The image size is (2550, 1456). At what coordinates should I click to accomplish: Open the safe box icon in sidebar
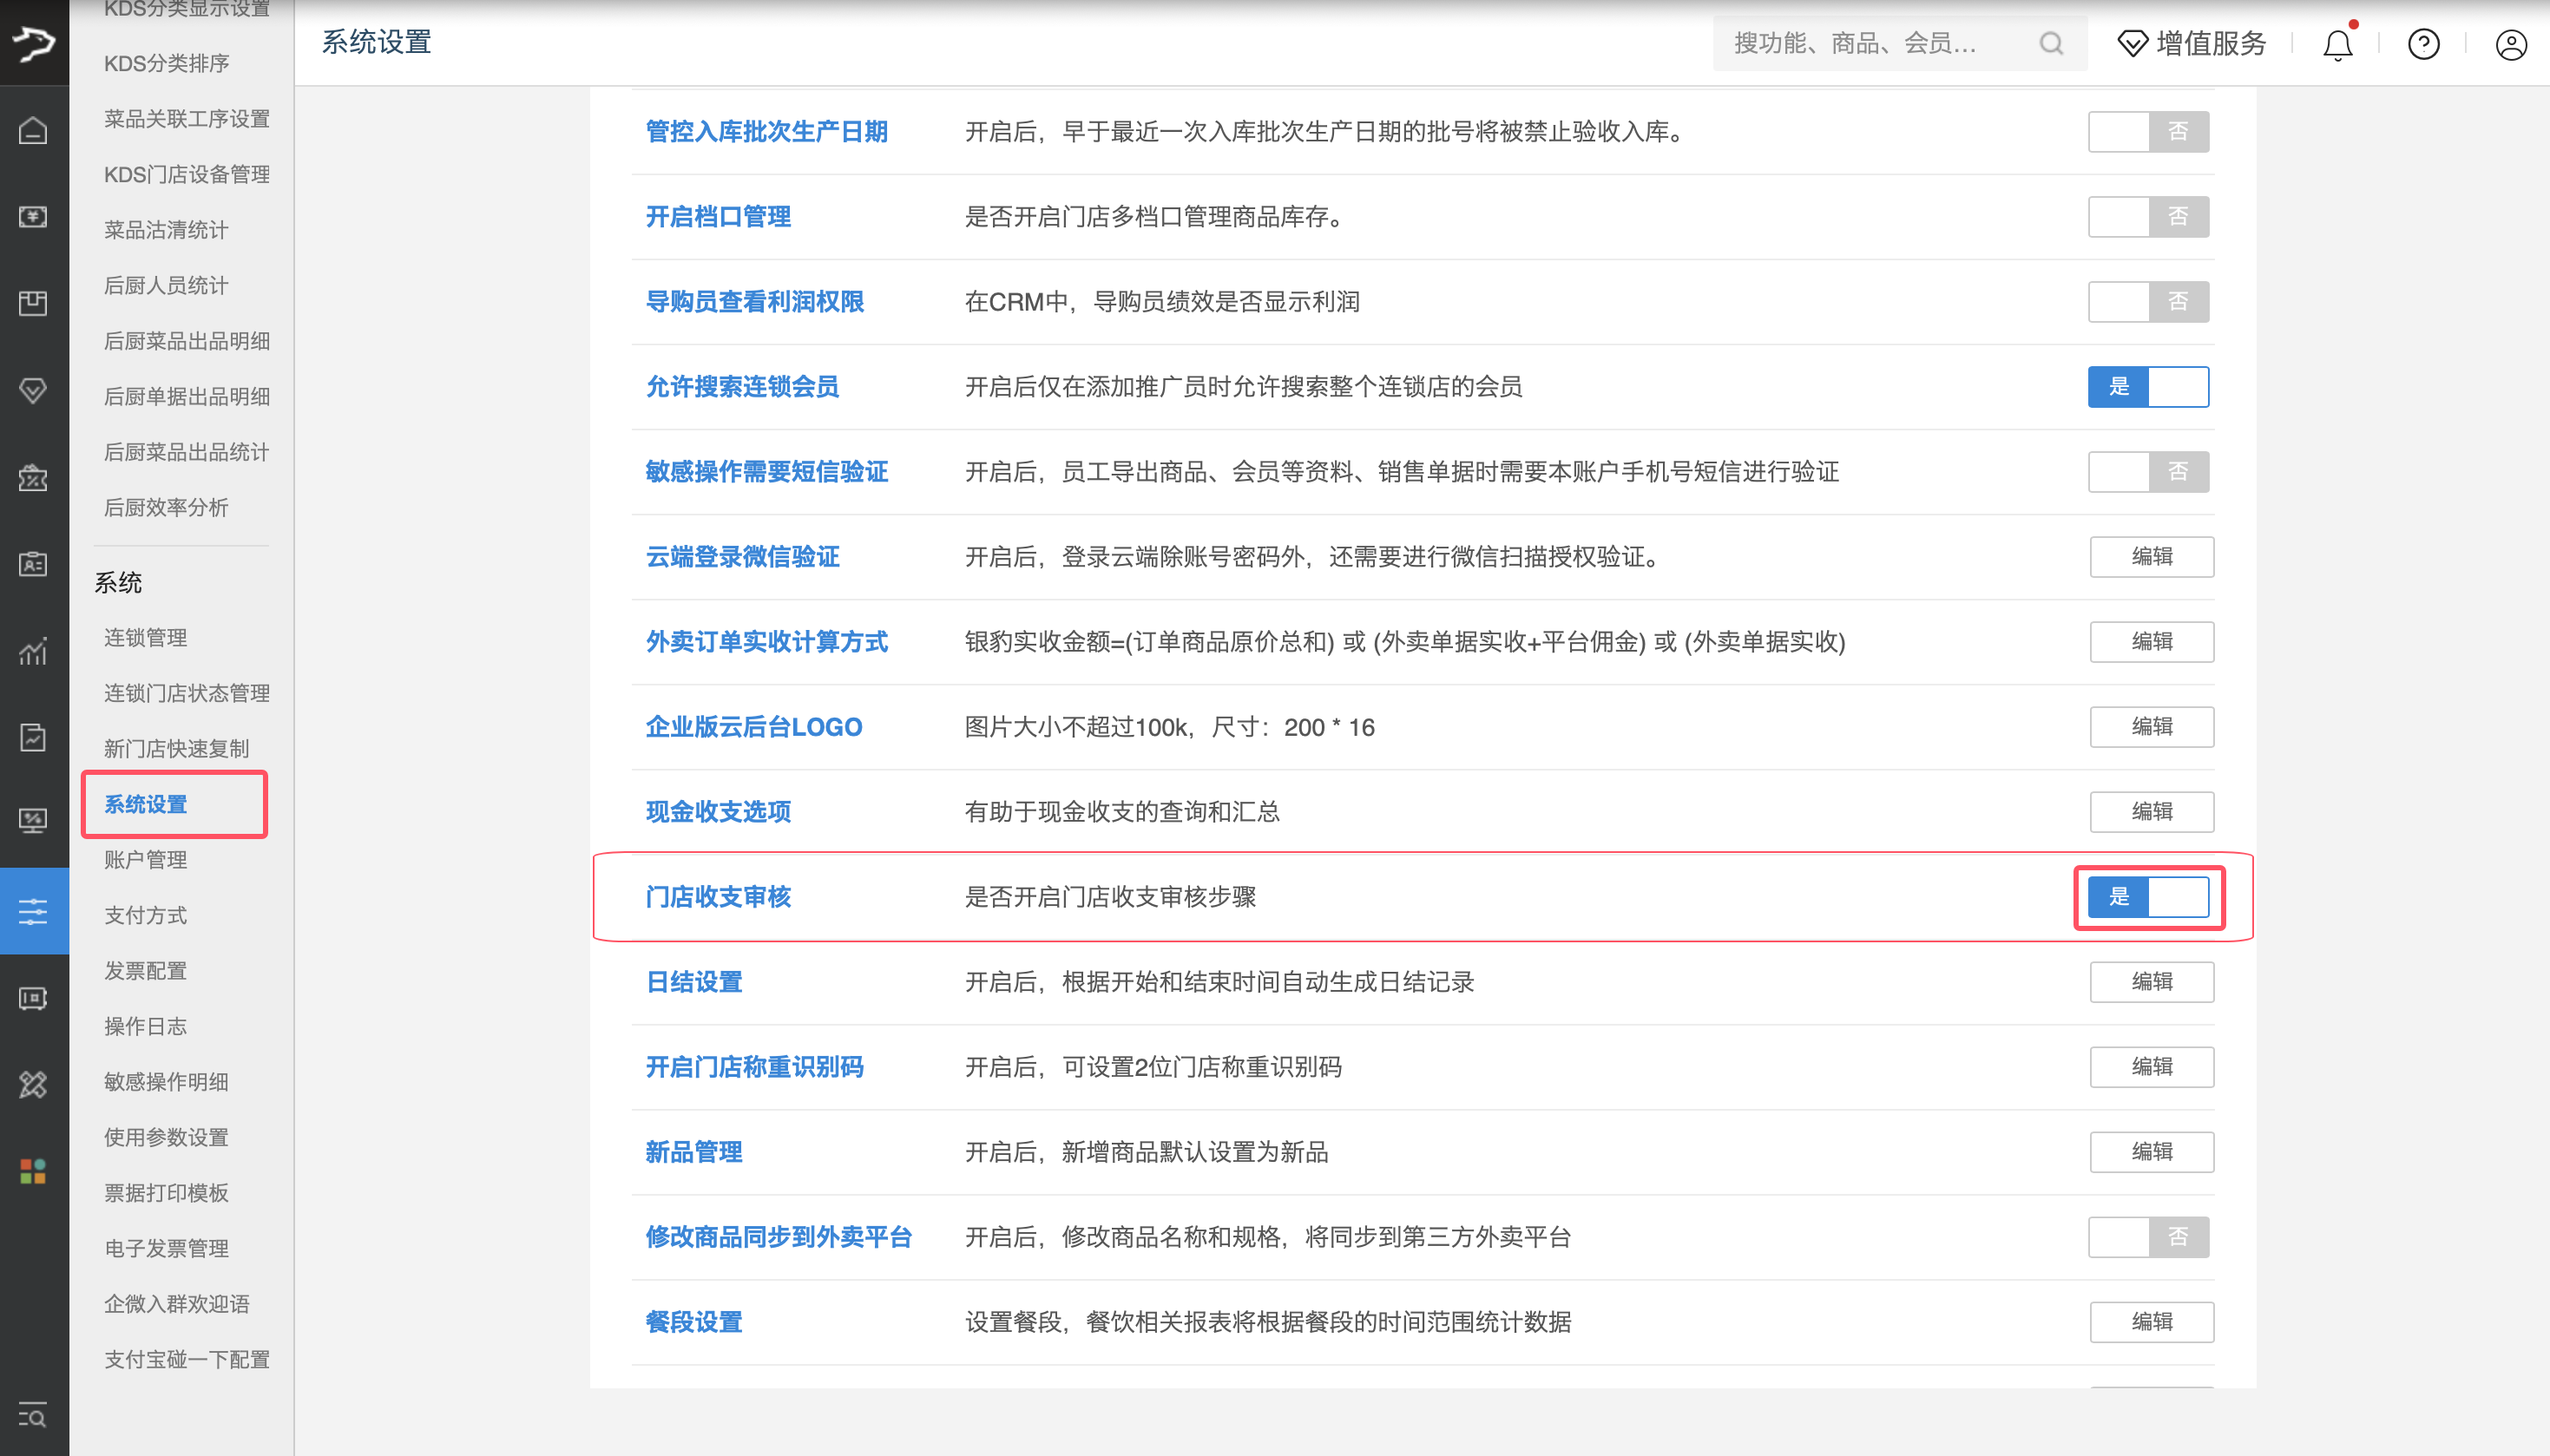point(33,998)
